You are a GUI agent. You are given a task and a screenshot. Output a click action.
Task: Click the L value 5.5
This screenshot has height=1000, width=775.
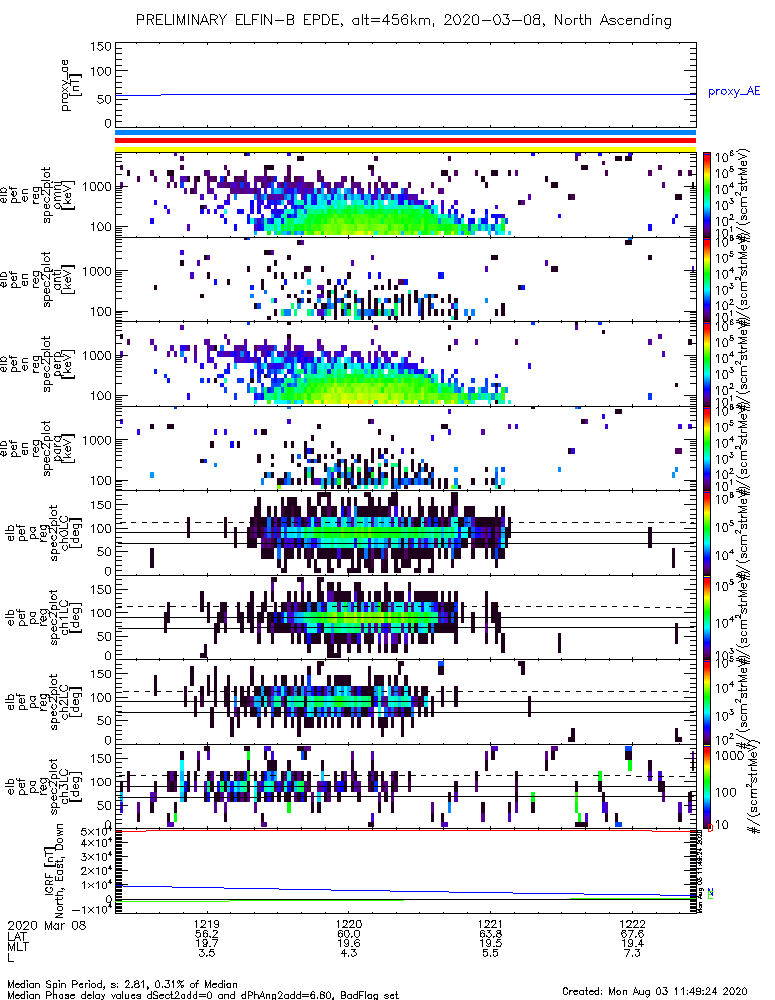point(491,953)
